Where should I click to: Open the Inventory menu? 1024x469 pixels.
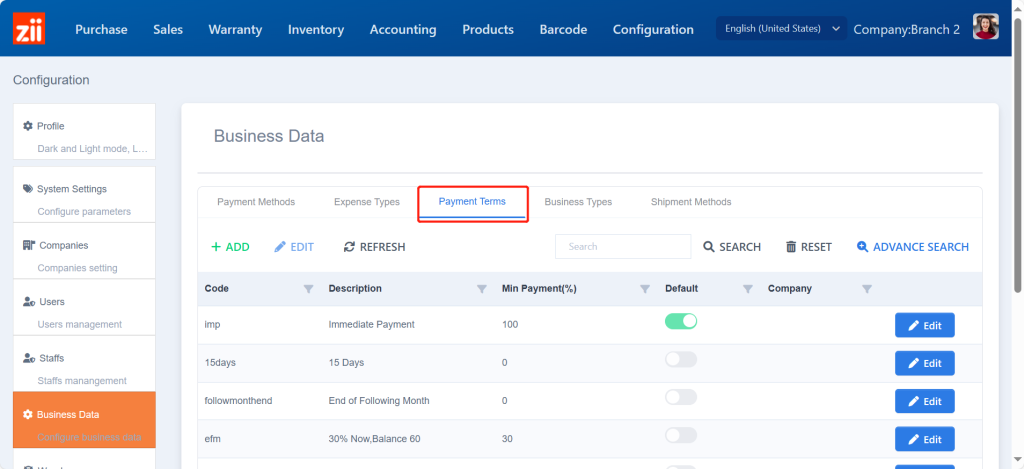316,29
